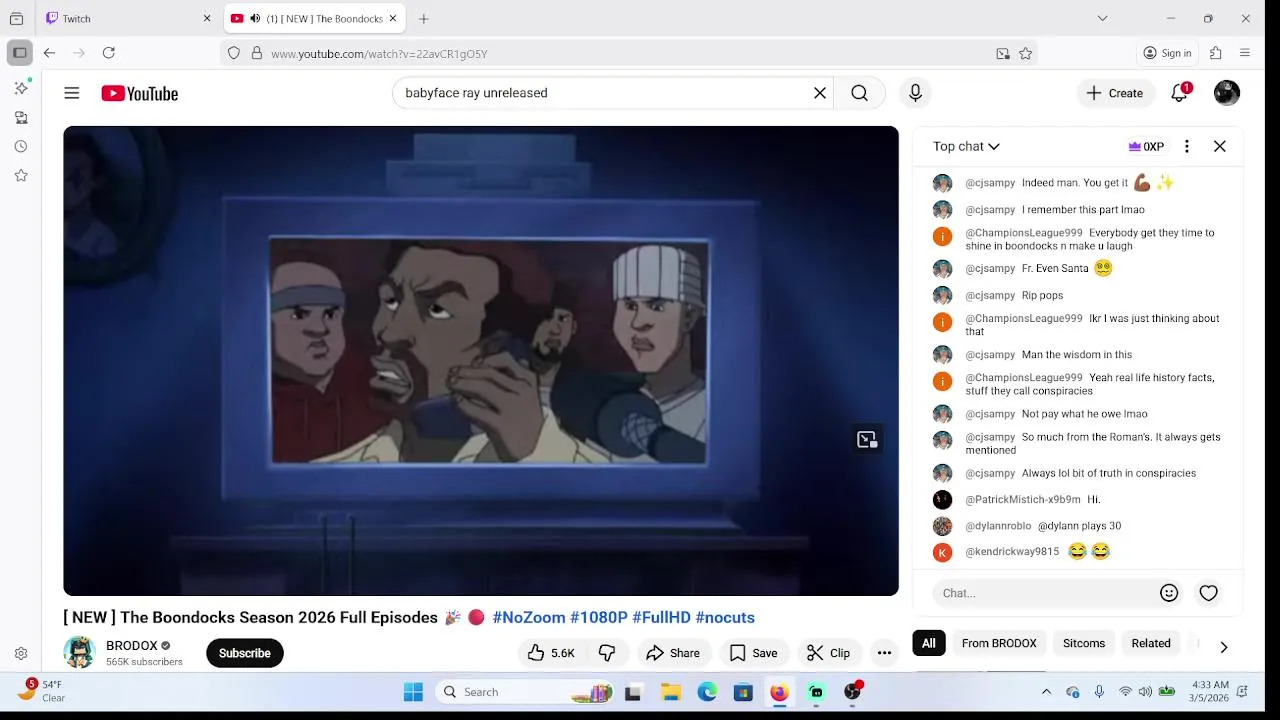Like the video thumbs up
1280x720 pixels.
click(551, 653)
